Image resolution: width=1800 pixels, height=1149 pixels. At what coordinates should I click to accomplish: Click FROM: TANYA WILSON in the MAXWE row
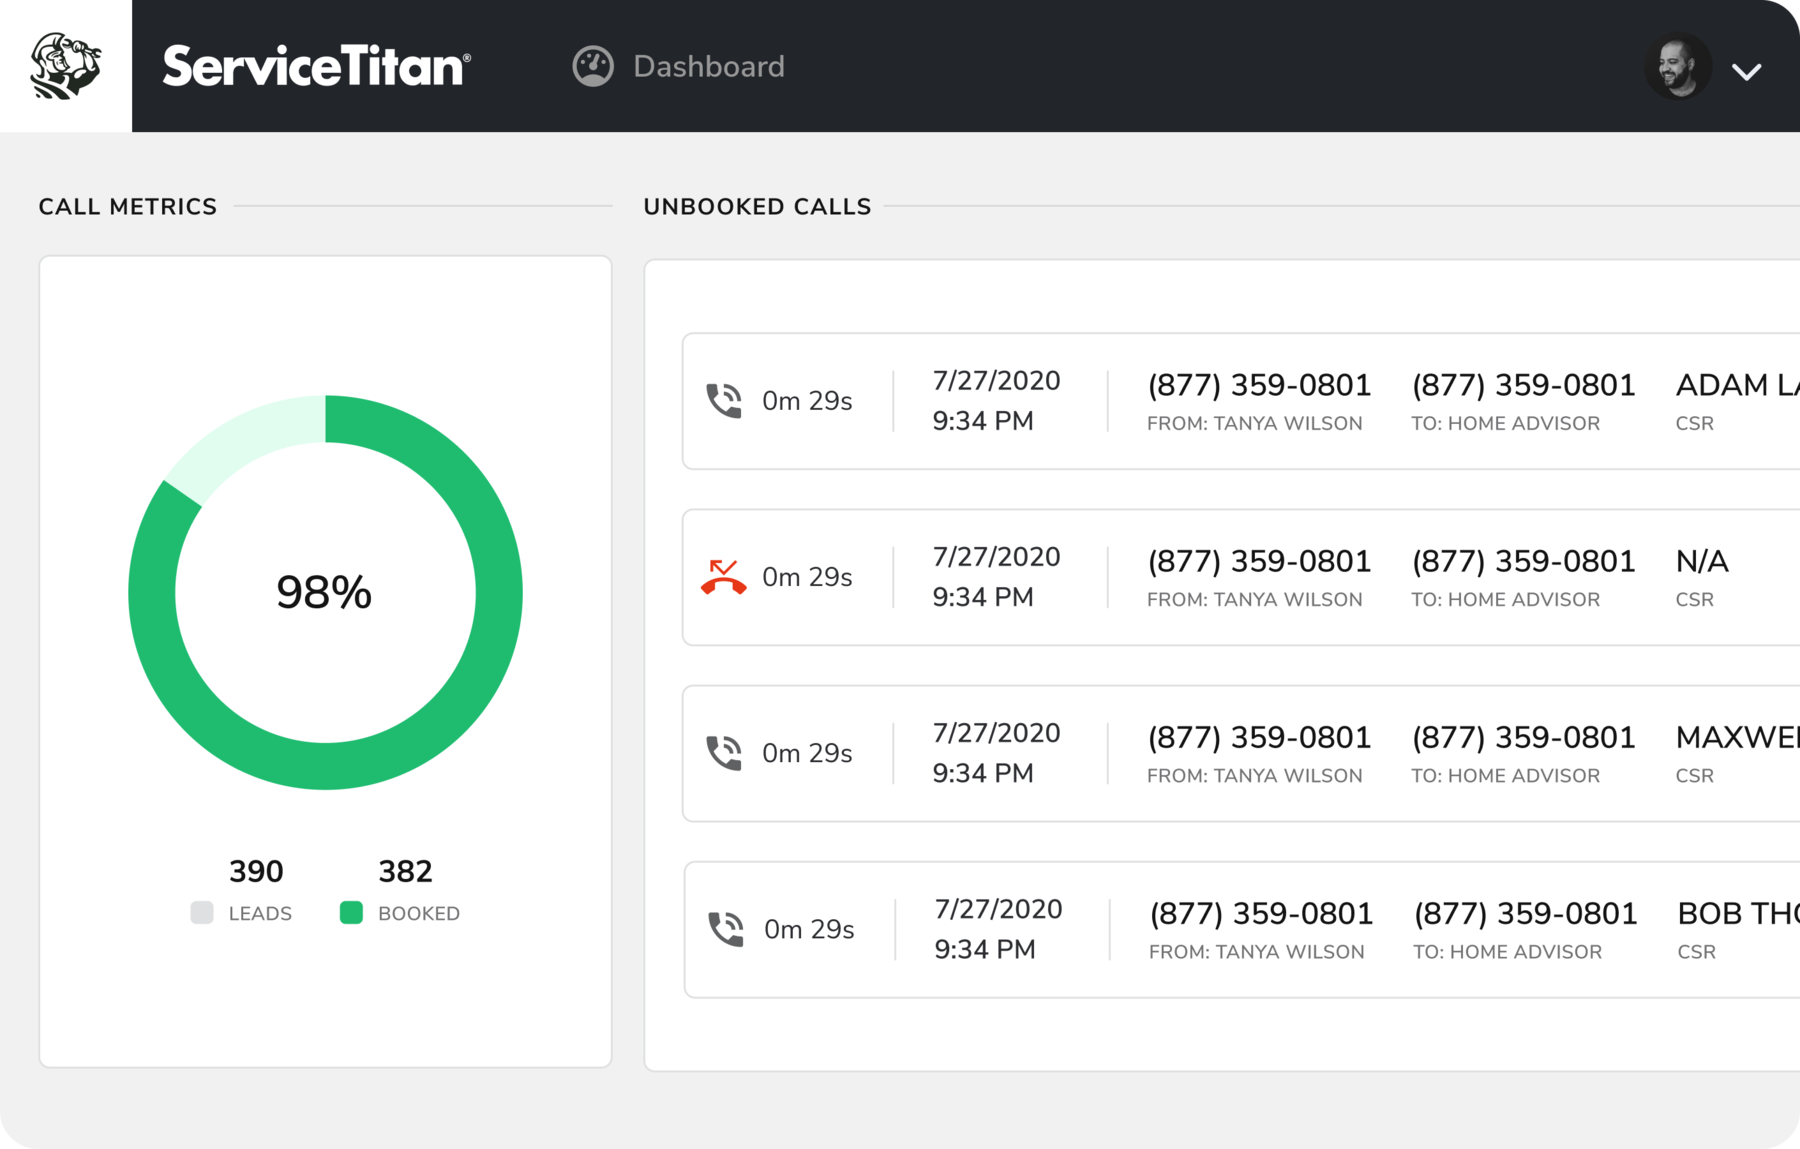click(1255, 775)
